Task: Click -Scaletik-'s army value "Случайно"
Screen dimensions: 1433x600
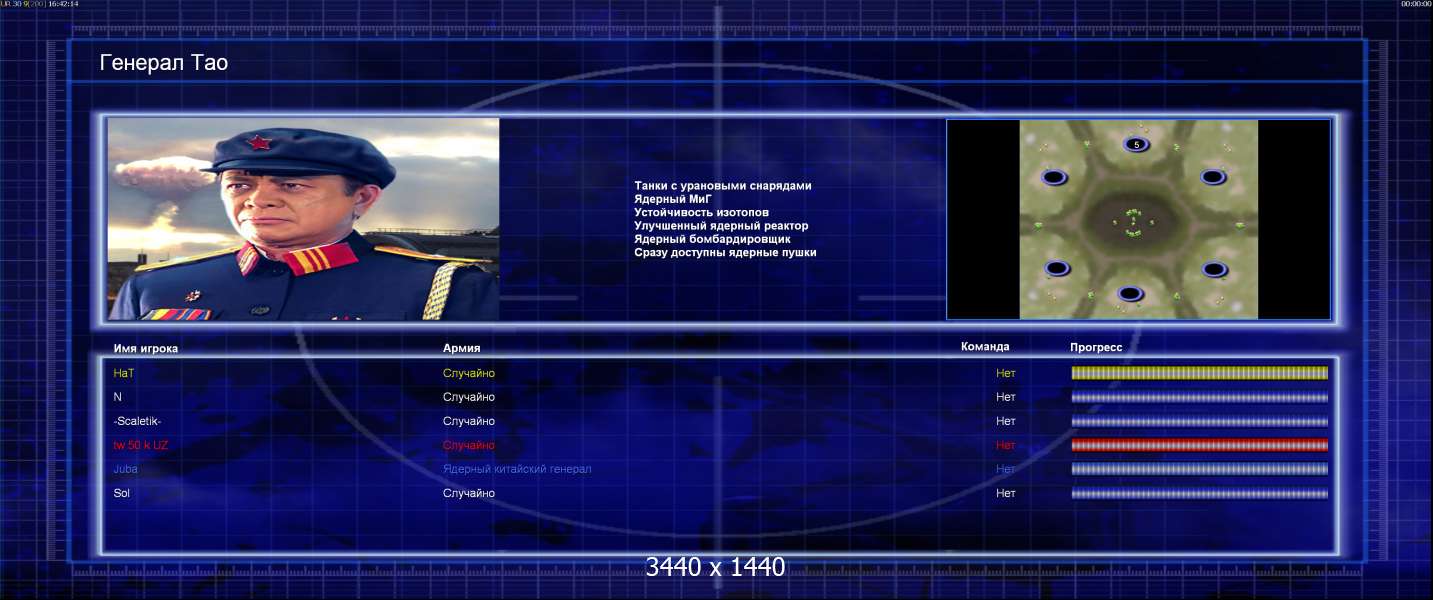Action: (x=469, y=421)
